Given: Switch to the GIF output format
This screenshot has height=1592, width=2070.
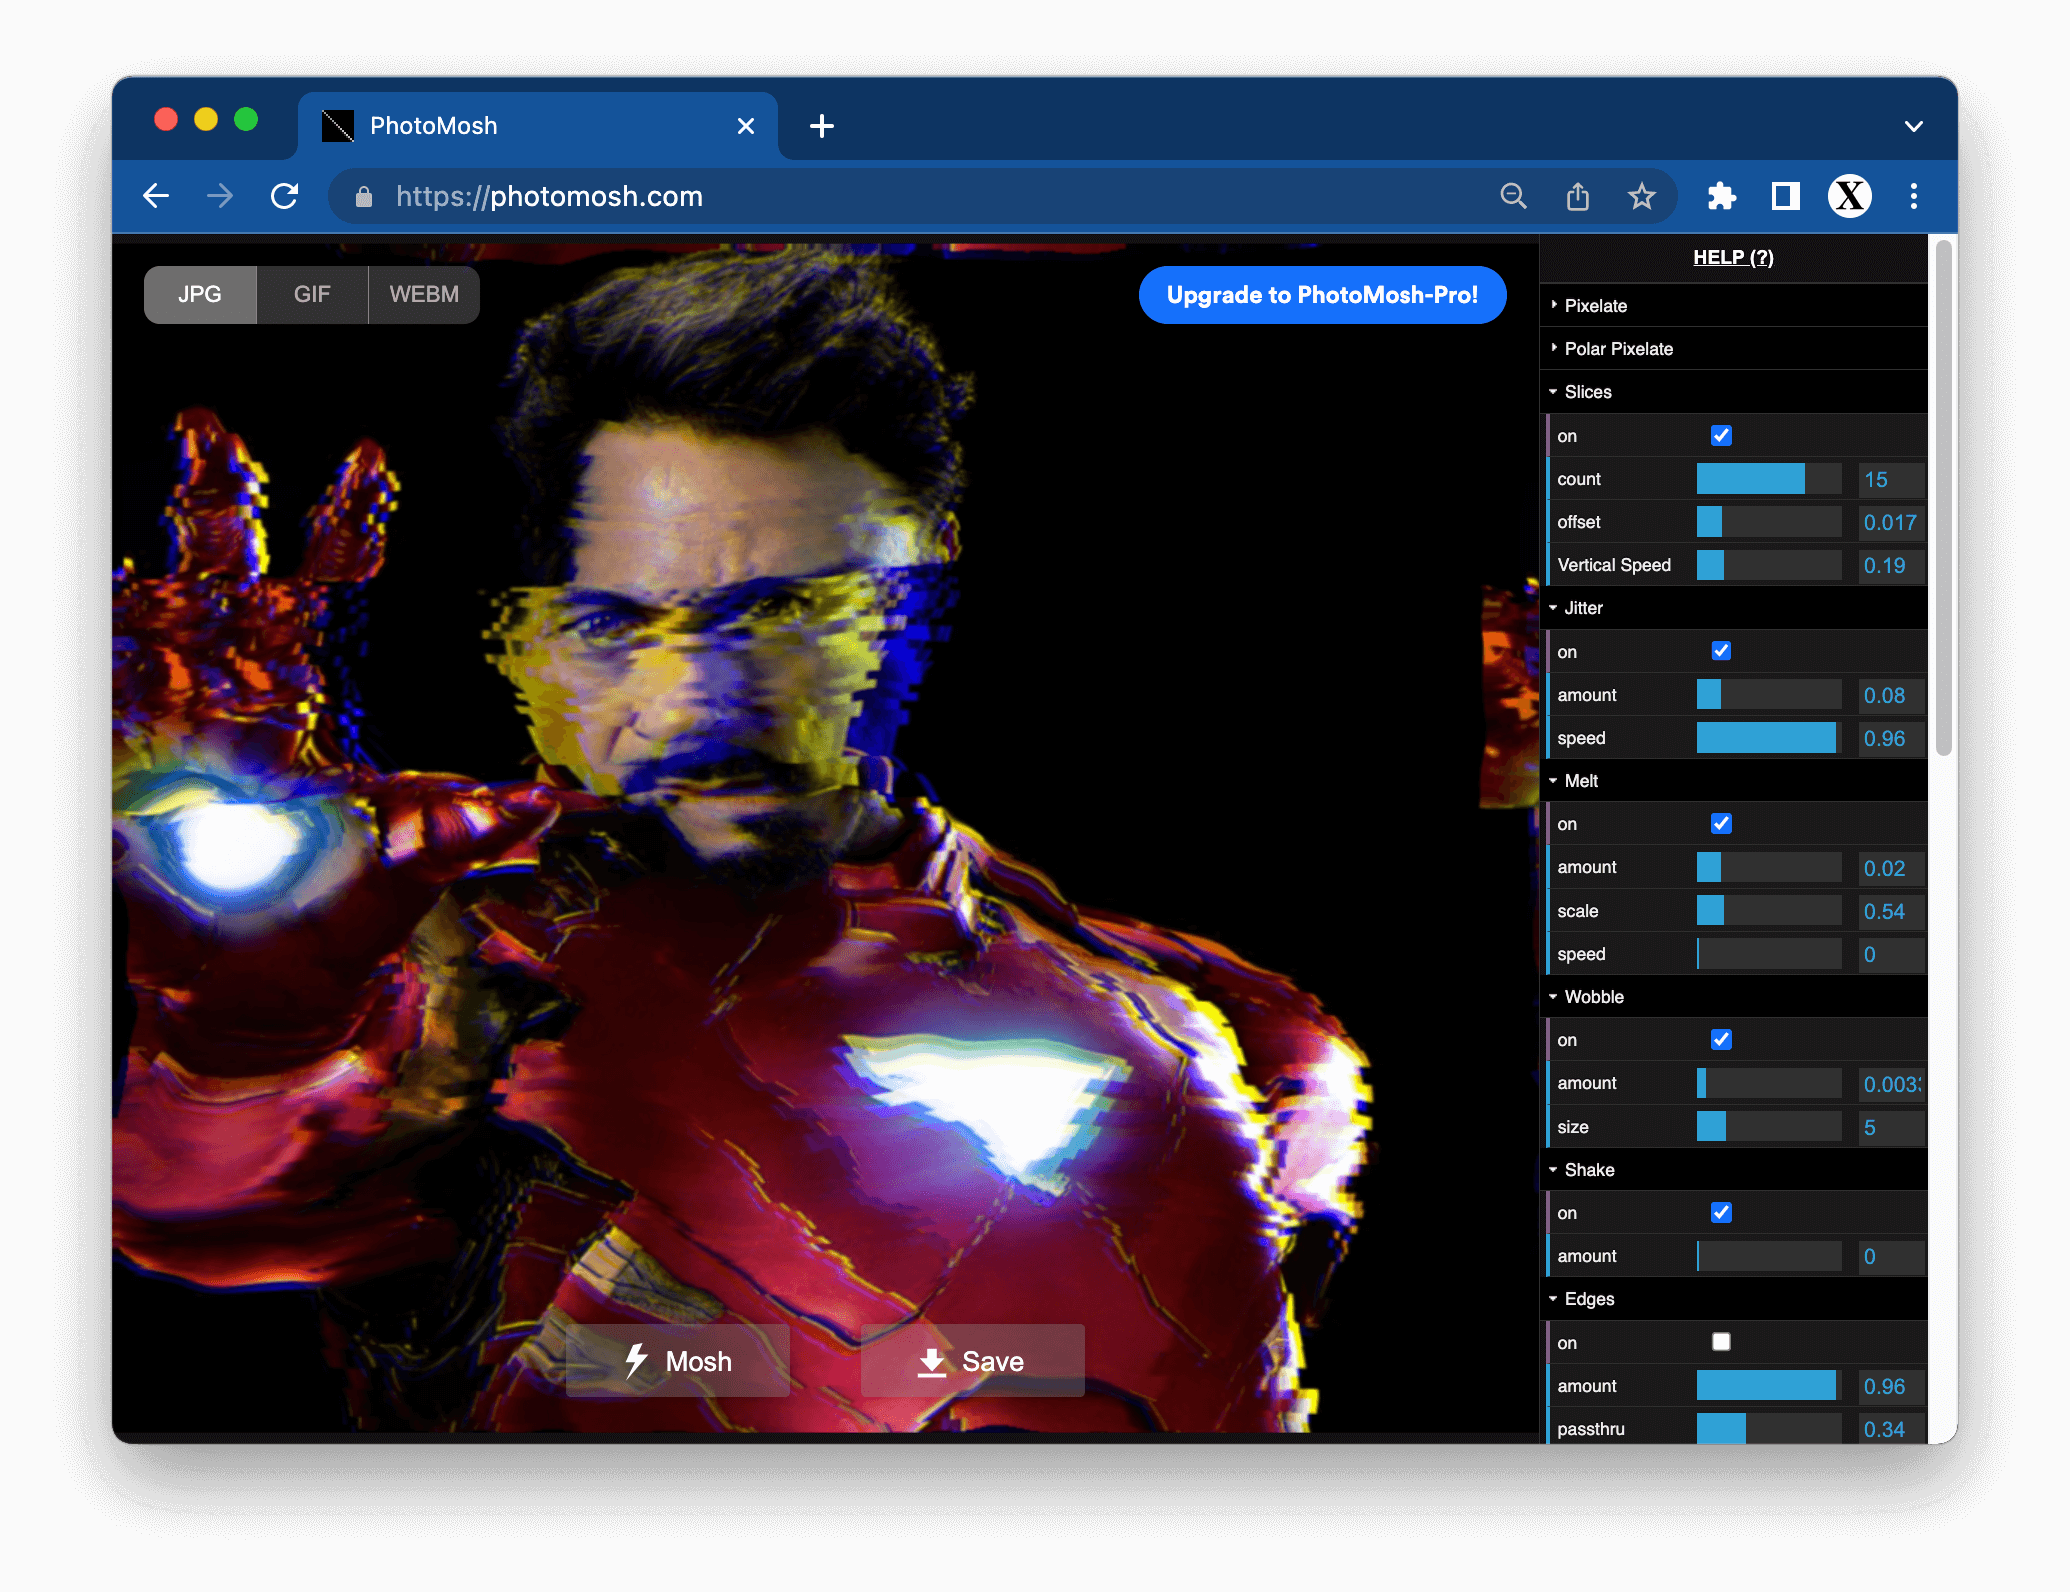Looking at the screenshot, I should [x=312, y=294].
